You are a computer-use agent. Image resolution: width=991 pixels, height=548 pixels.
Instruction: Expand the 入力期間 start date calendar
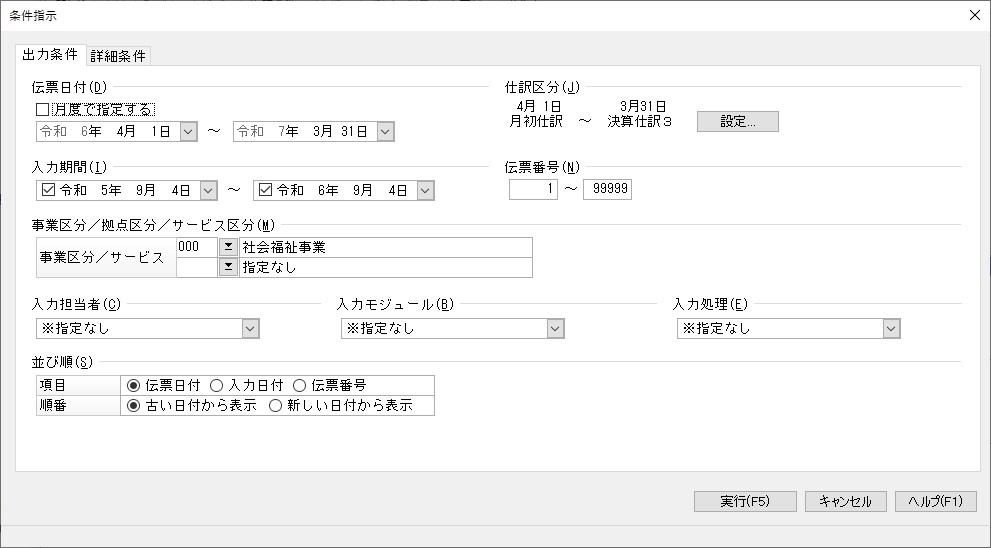pyautogui.click(x=208, y=190)
